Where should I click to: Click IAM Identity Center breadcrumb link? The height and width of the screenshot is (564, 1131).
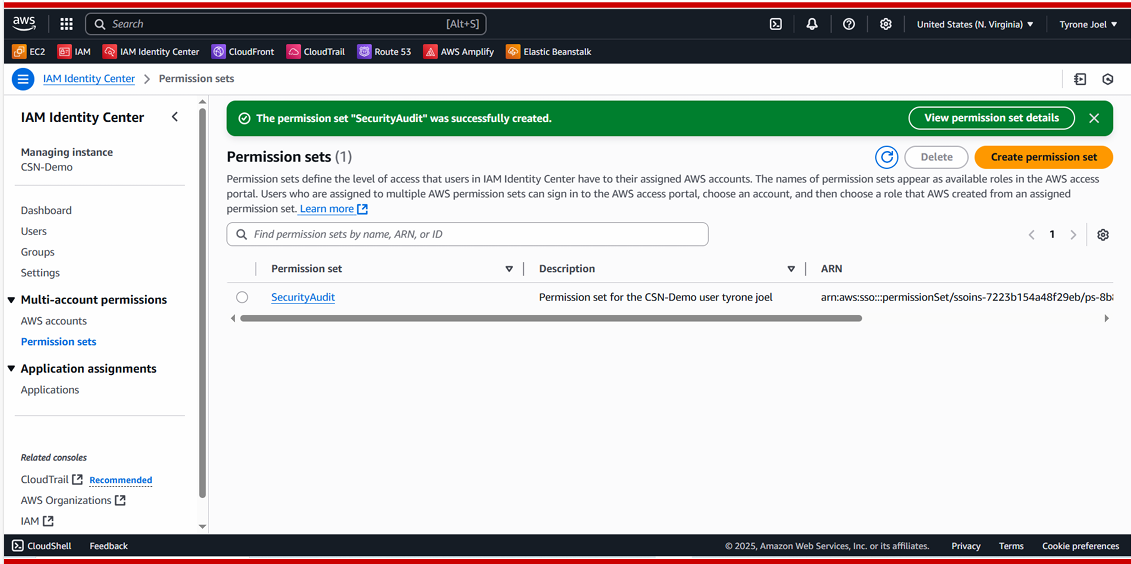coord(89,79)
